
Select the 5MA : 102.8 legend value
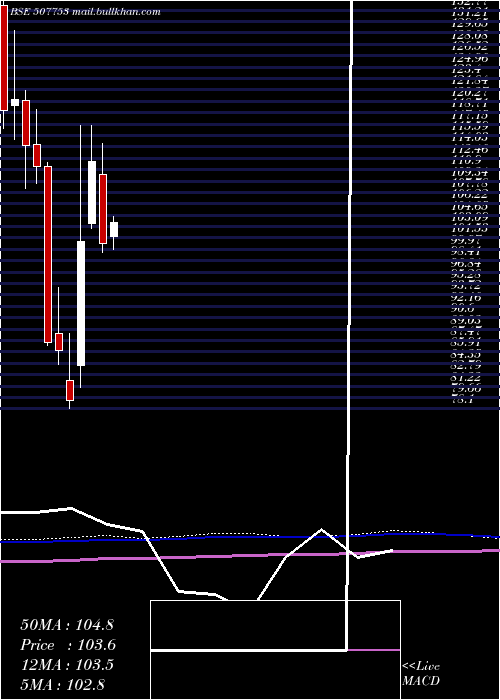tap(63, 684)
